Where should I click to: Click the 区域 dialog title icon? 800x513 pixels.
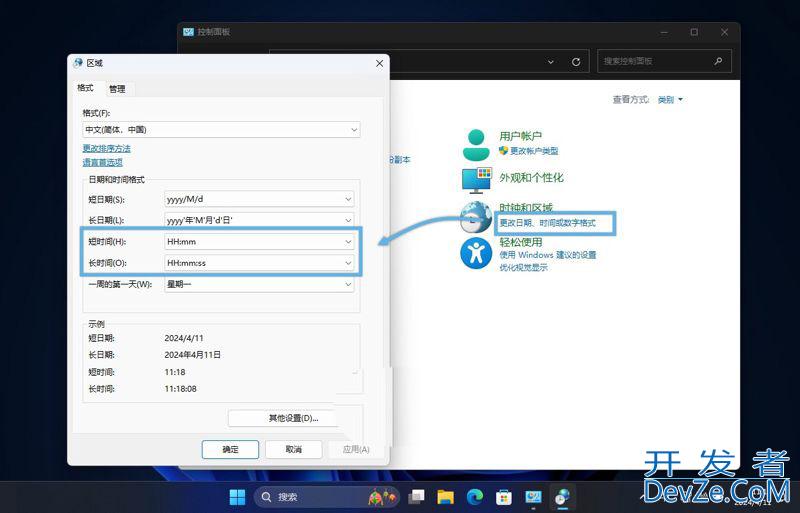pos(78,63)
